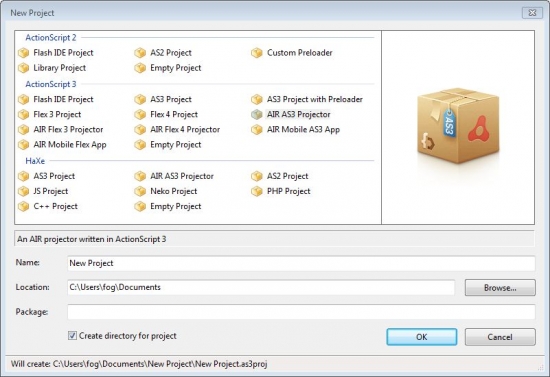Viewport: 550px width, 377px height.
Task: Click the ActionScript 3 group header
Action: point(51,84)
